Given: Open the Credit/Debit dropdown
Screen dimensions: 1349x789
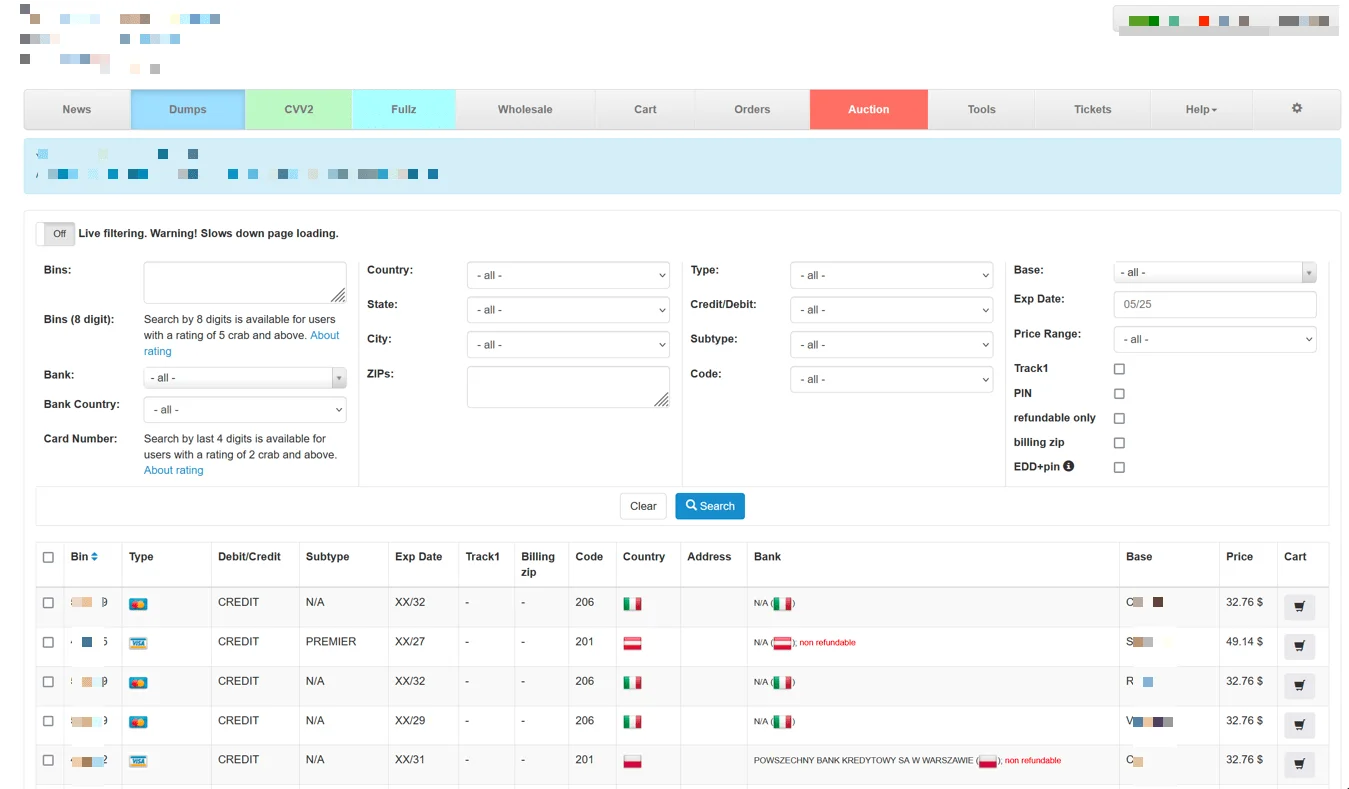Looking at the screenshot, I should 891,310.
